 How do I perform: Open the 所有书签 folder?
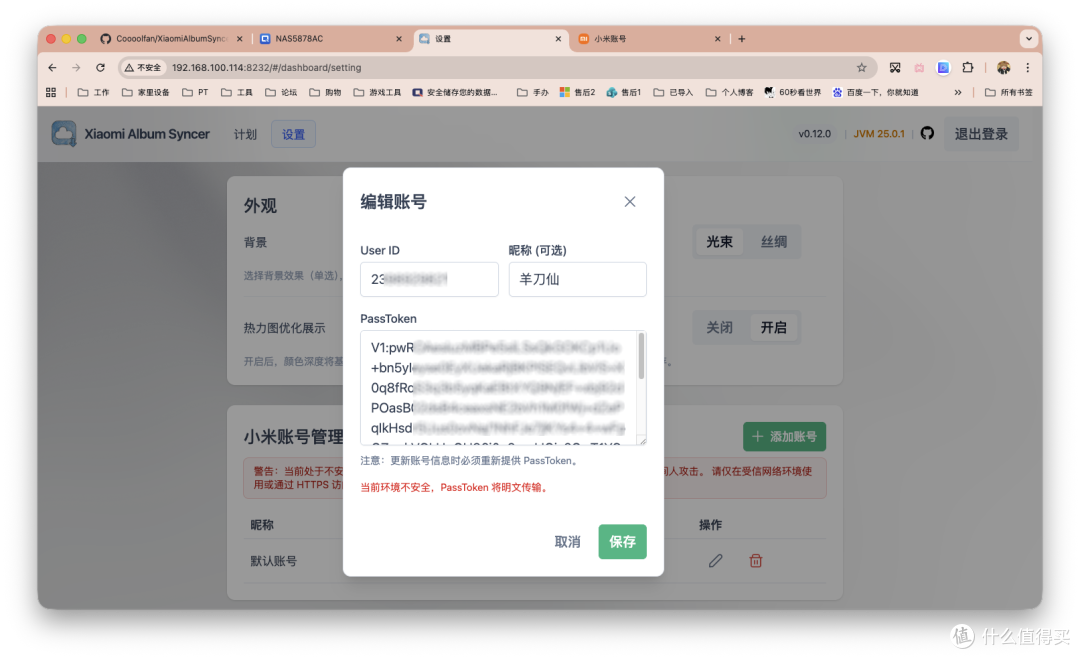[1009, 92]
